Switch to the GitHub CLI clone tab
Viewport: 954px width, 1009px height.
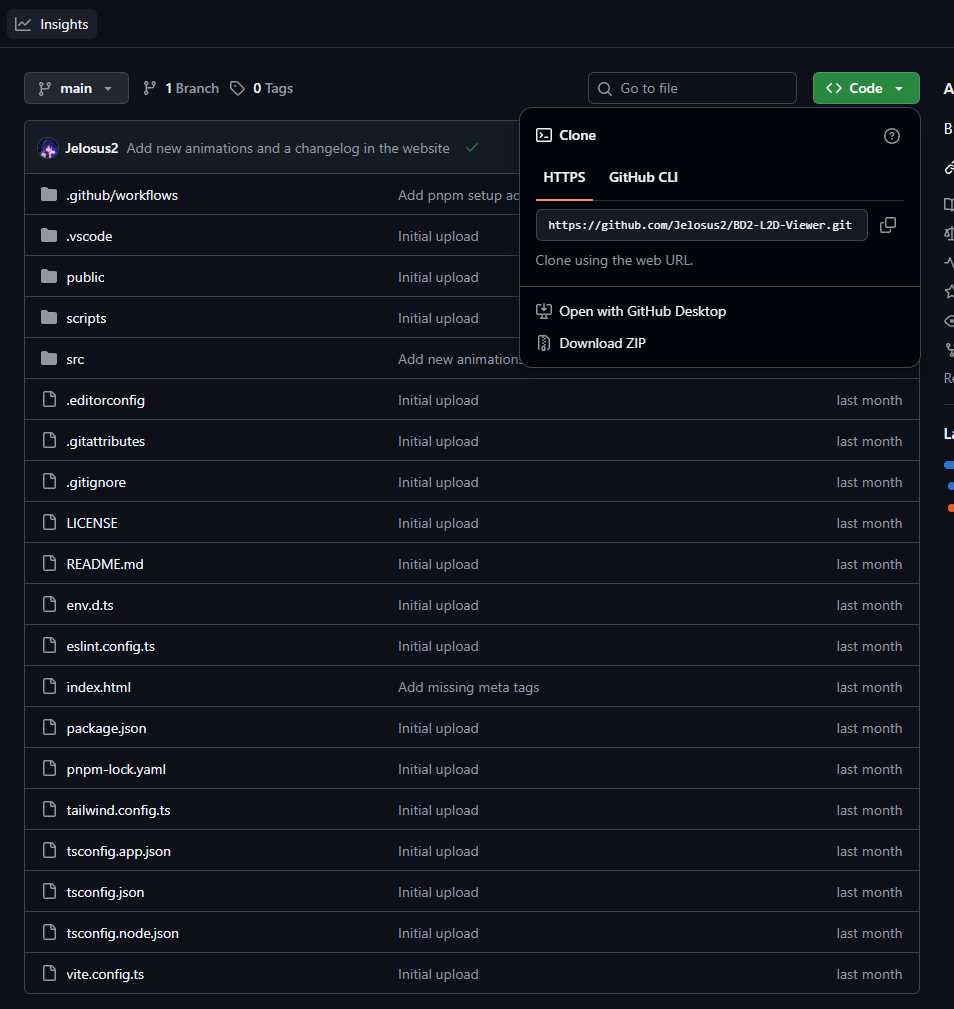coord(643,178)
